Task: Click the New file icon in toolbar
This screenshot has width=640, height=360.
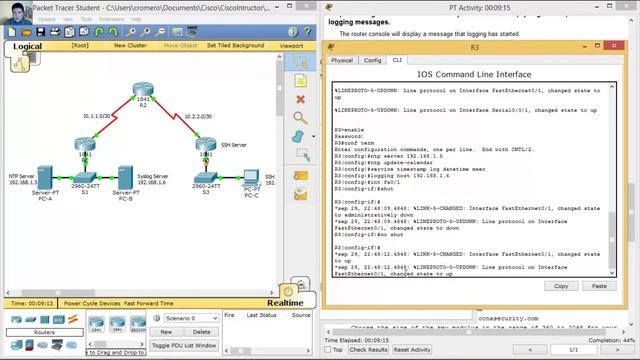Action: (12, 32)
